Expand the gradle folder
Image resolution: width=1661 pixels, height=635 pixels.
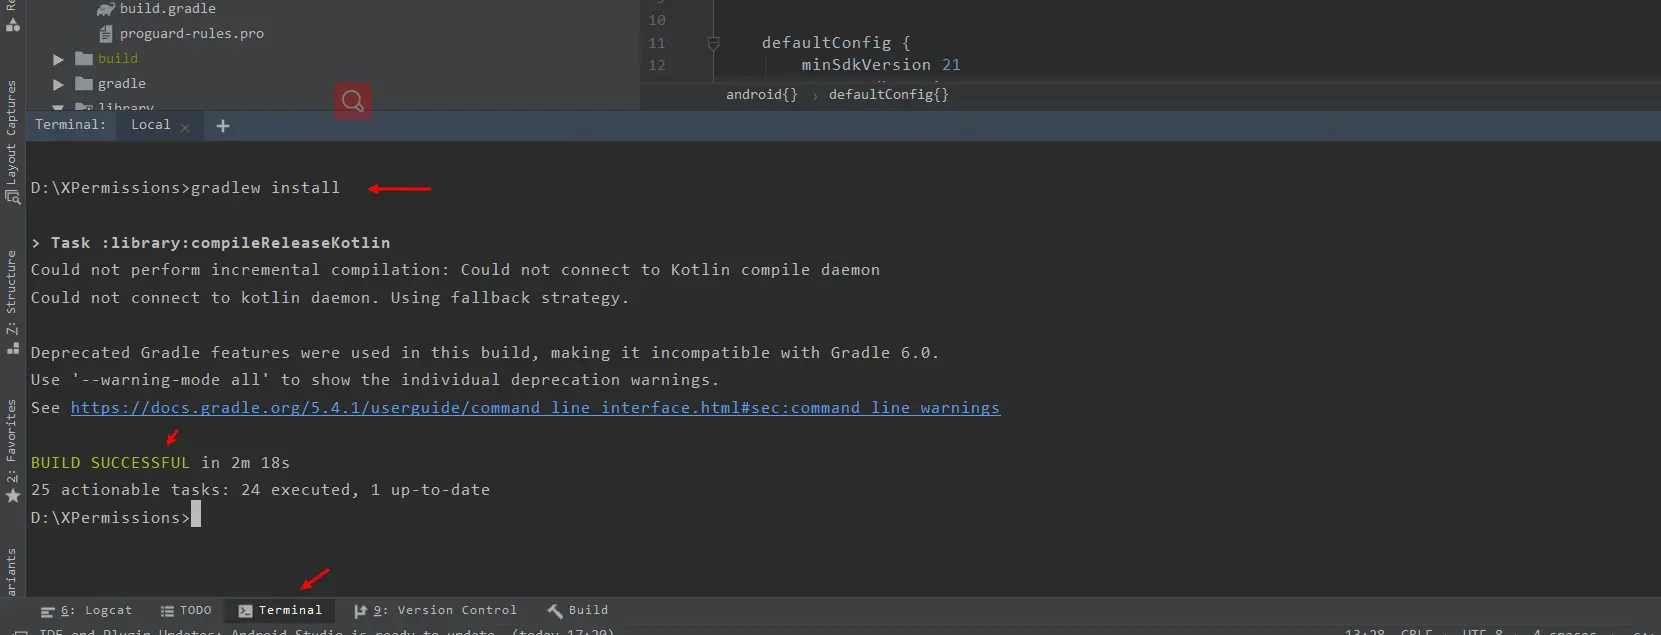[x=58, y=84]
